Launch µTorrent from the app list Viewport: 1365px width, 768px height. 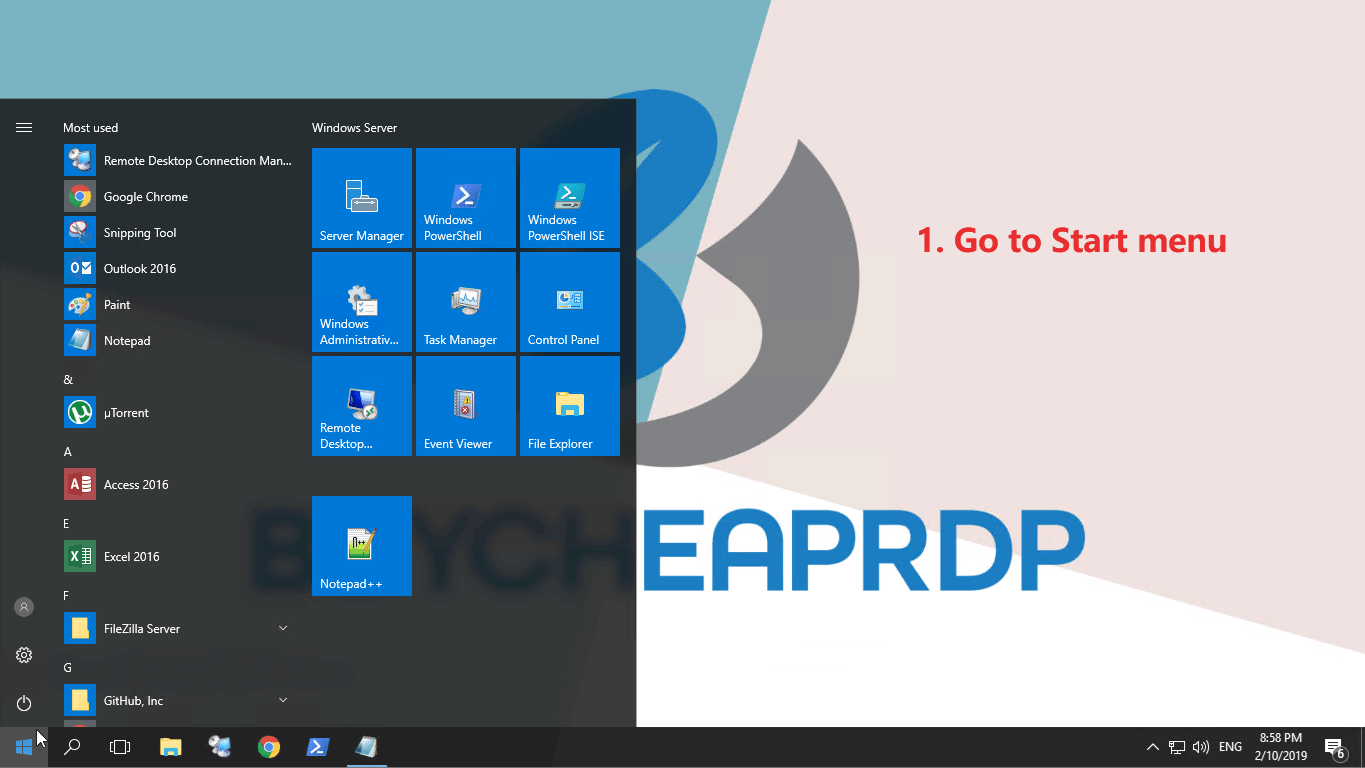pos(178,412)
